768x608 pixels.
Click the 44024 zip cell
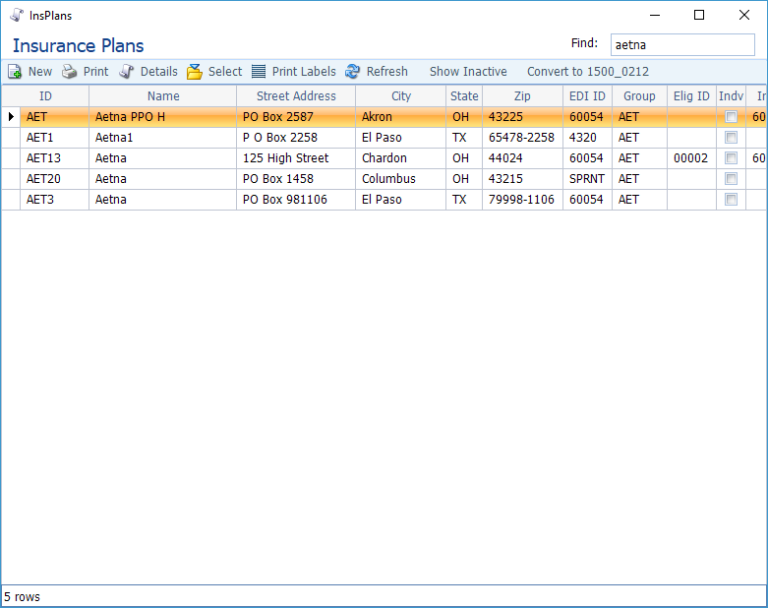pyautogui.click(x=523, y=158)
